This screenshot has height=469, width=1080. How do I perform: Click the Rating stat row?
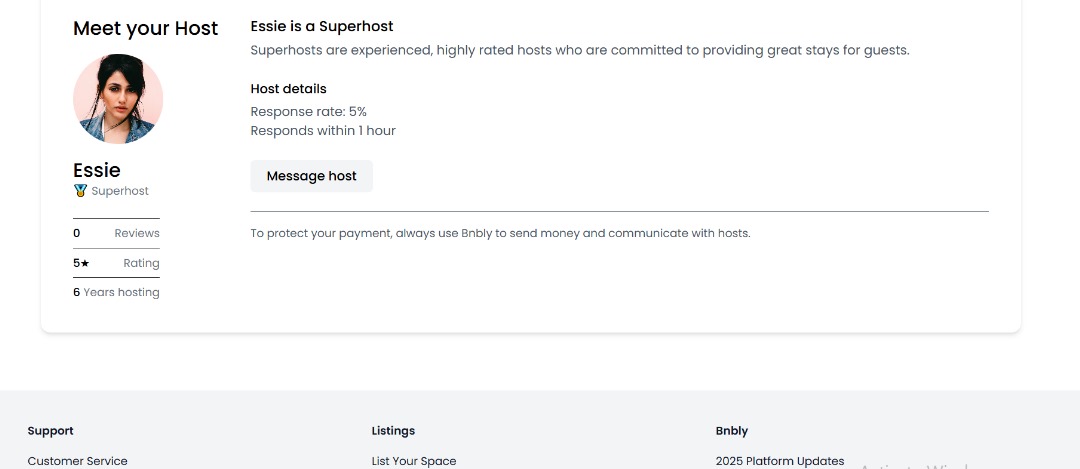click(116, 263)
